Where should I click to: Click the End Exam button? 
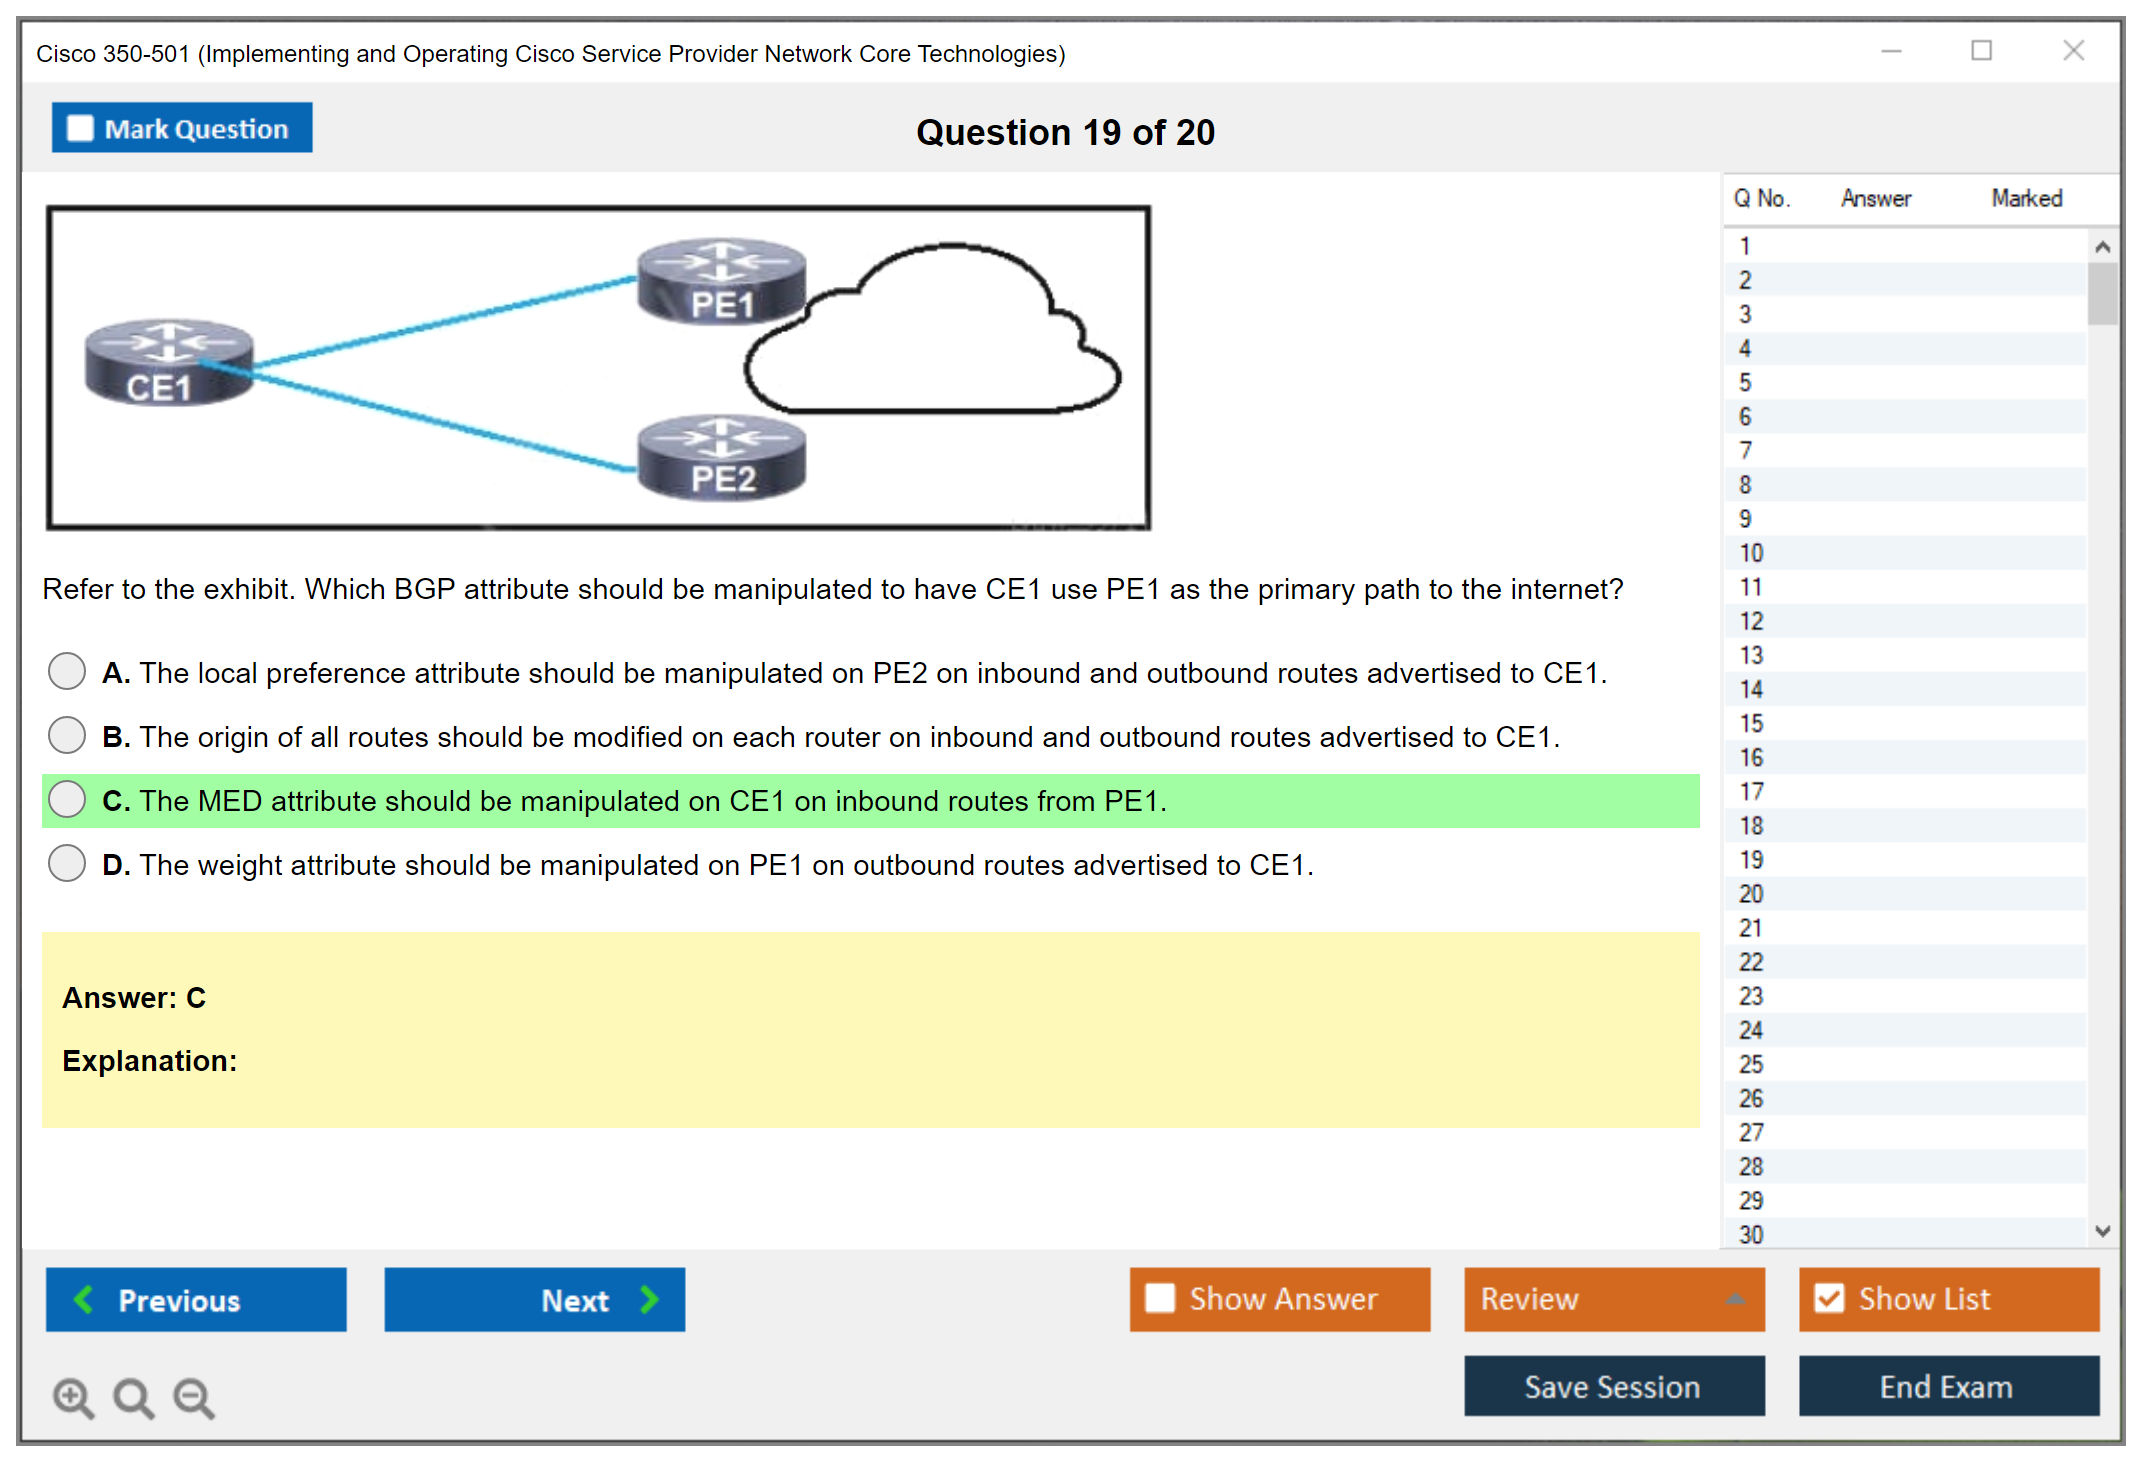1947,1386
